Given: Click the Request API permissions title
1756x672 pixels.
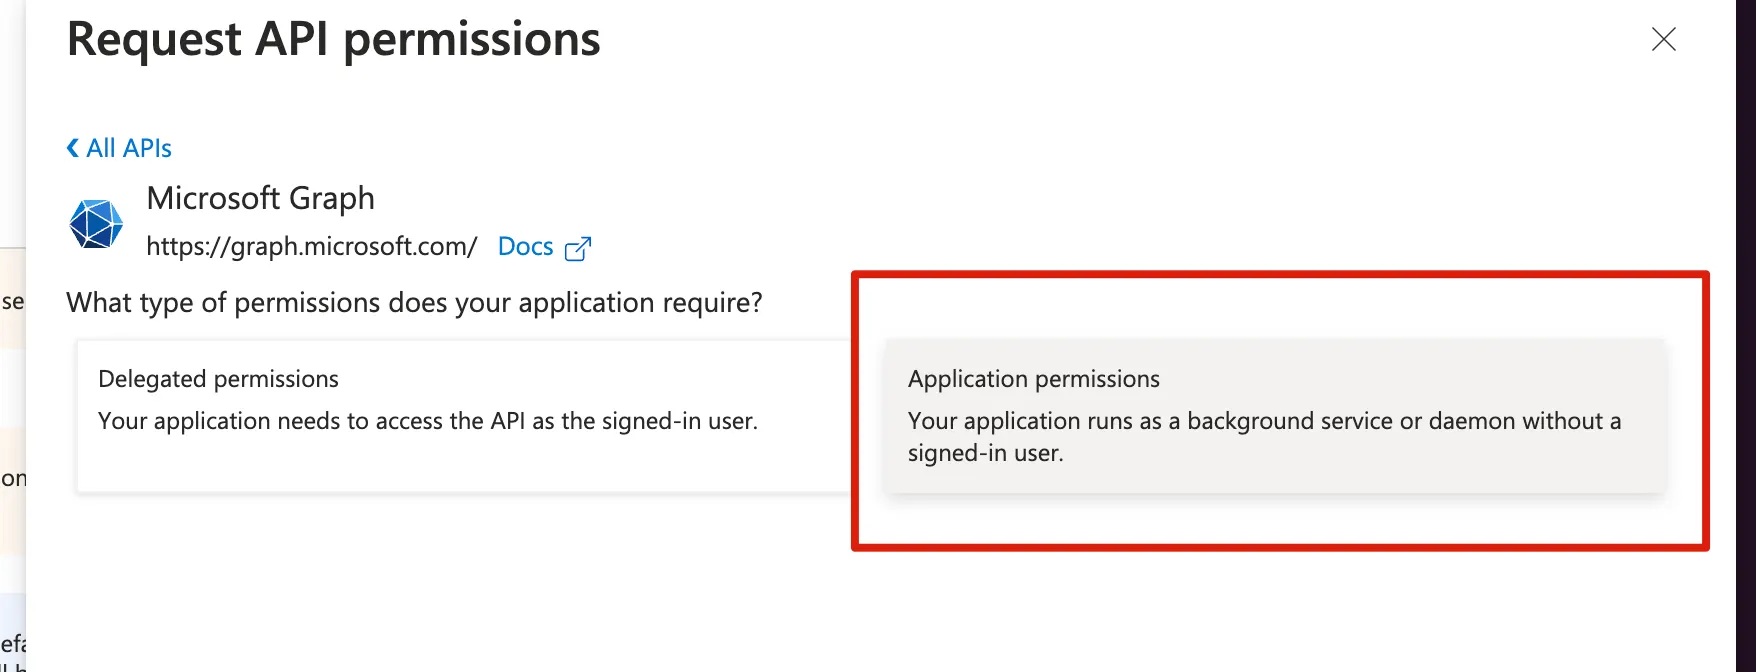Looking at the screenshot, I should pos(333,40).
